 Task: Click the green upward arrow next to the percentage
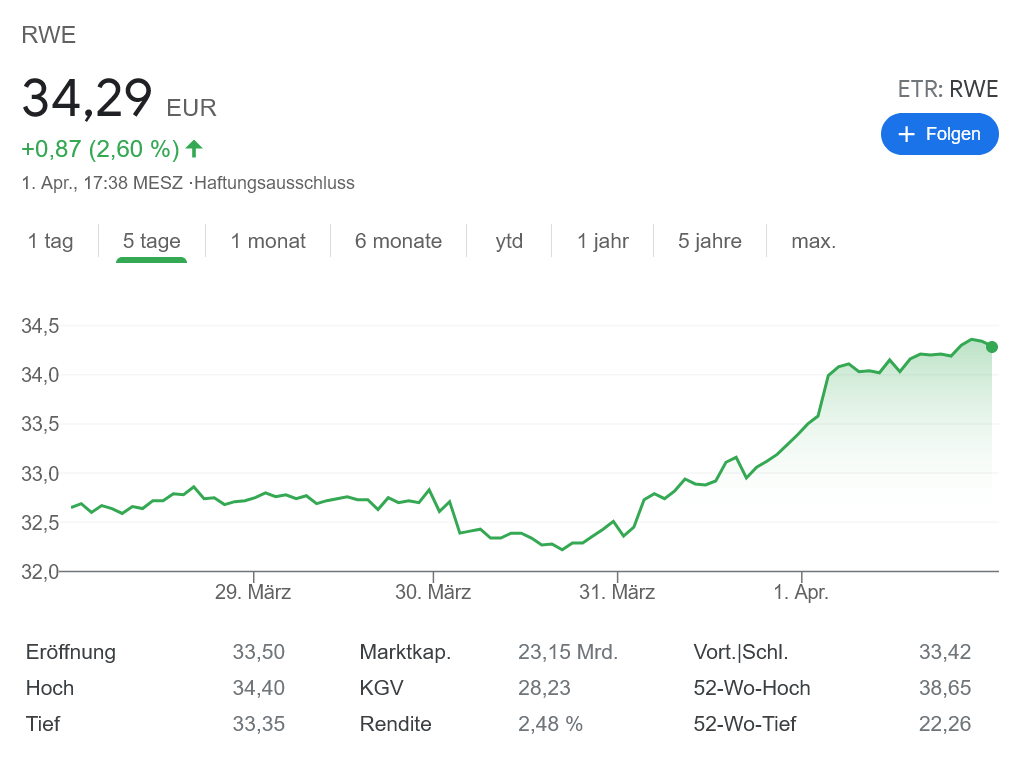coord(193,148)
